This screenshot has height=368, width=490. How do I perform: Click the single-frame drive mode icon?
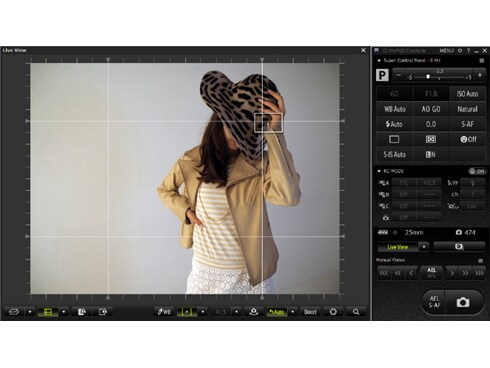(394, 139)
